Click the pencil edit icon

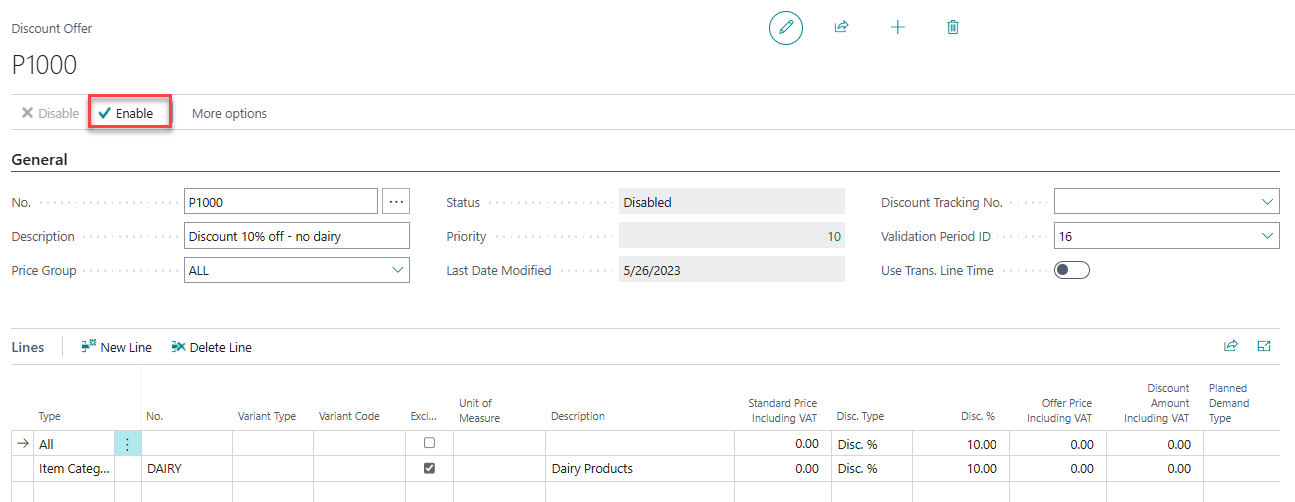[786, 28]
